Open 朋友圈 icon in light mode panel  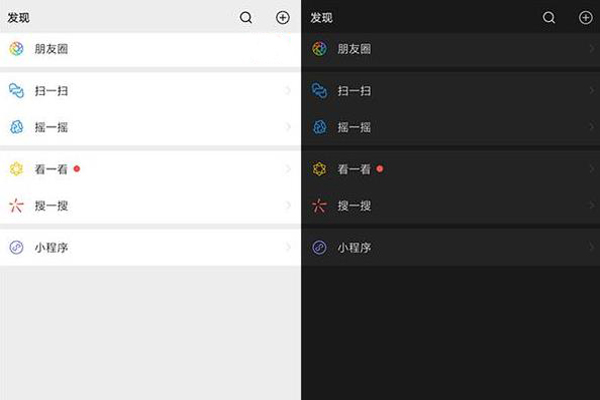[x=16, y=49]
